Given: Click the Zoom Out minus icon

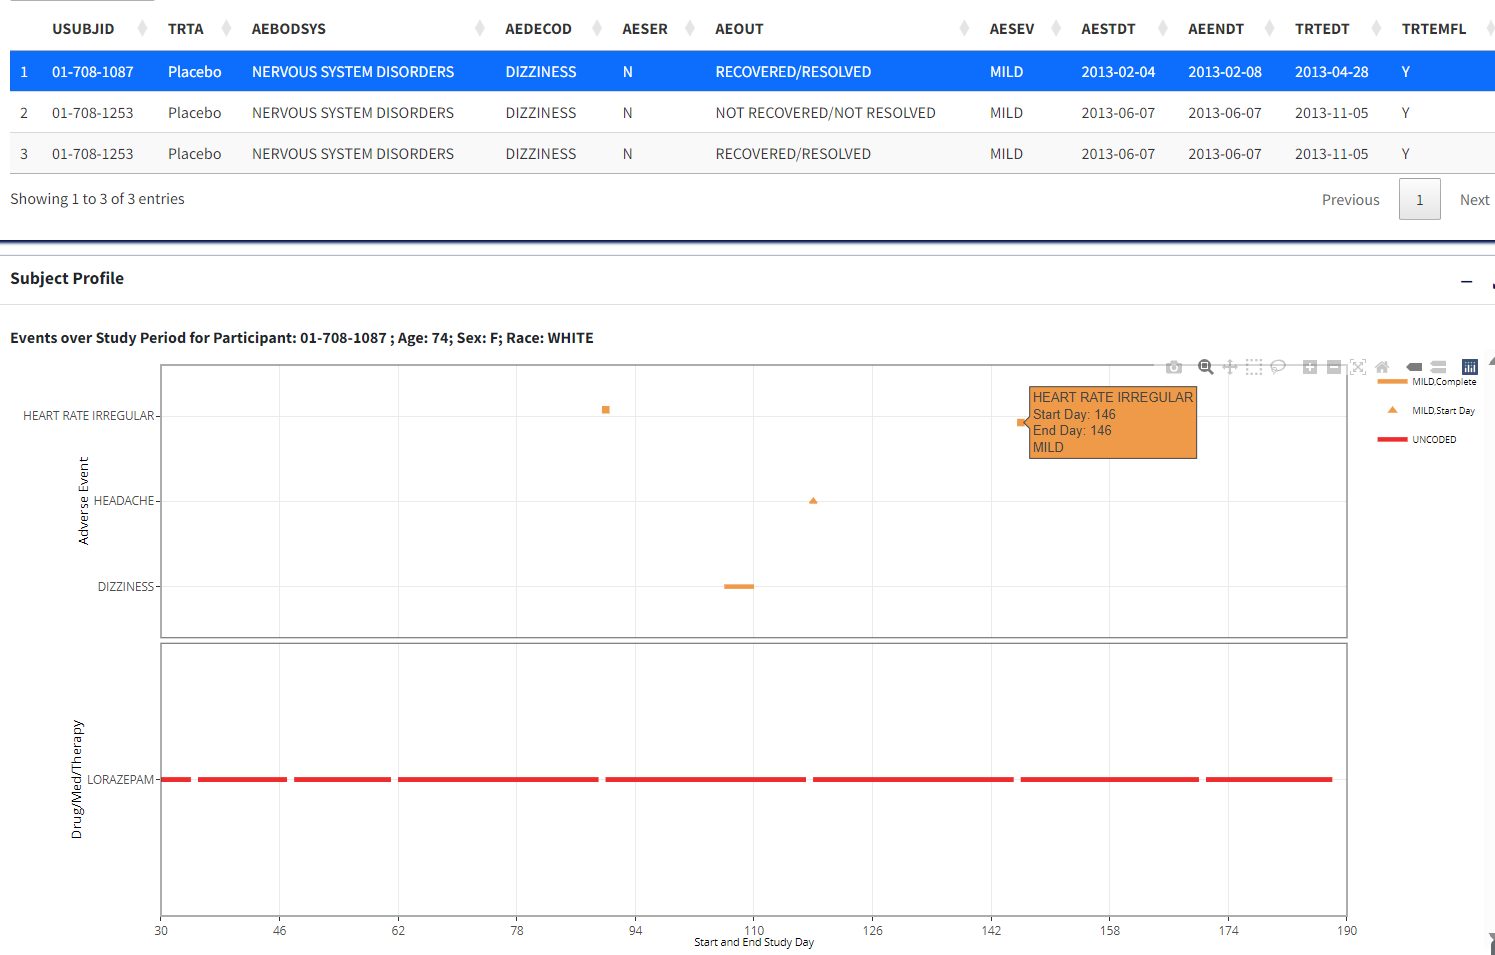Looking at the screenshot, I should coord(1334,367).
